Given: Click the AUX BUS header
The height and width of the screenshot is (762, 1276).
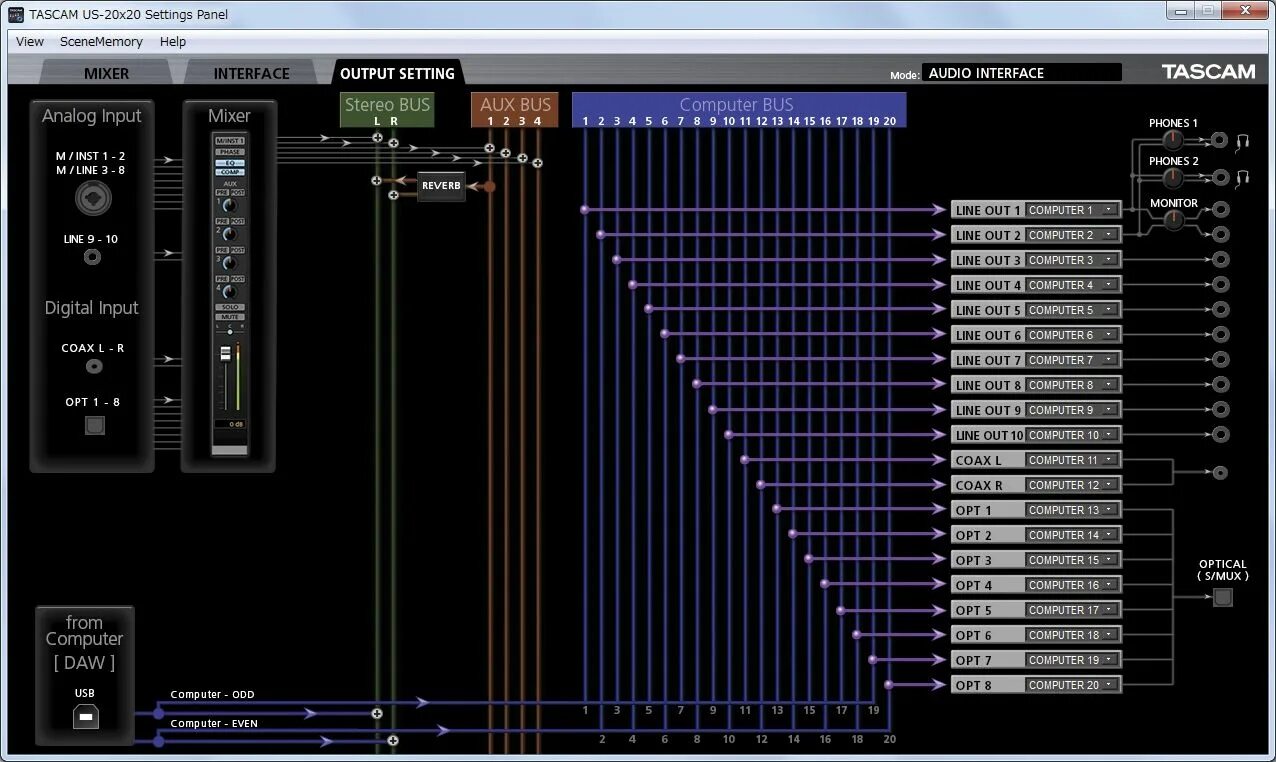Looking at the screenshot, I should [x=515, y=110].
